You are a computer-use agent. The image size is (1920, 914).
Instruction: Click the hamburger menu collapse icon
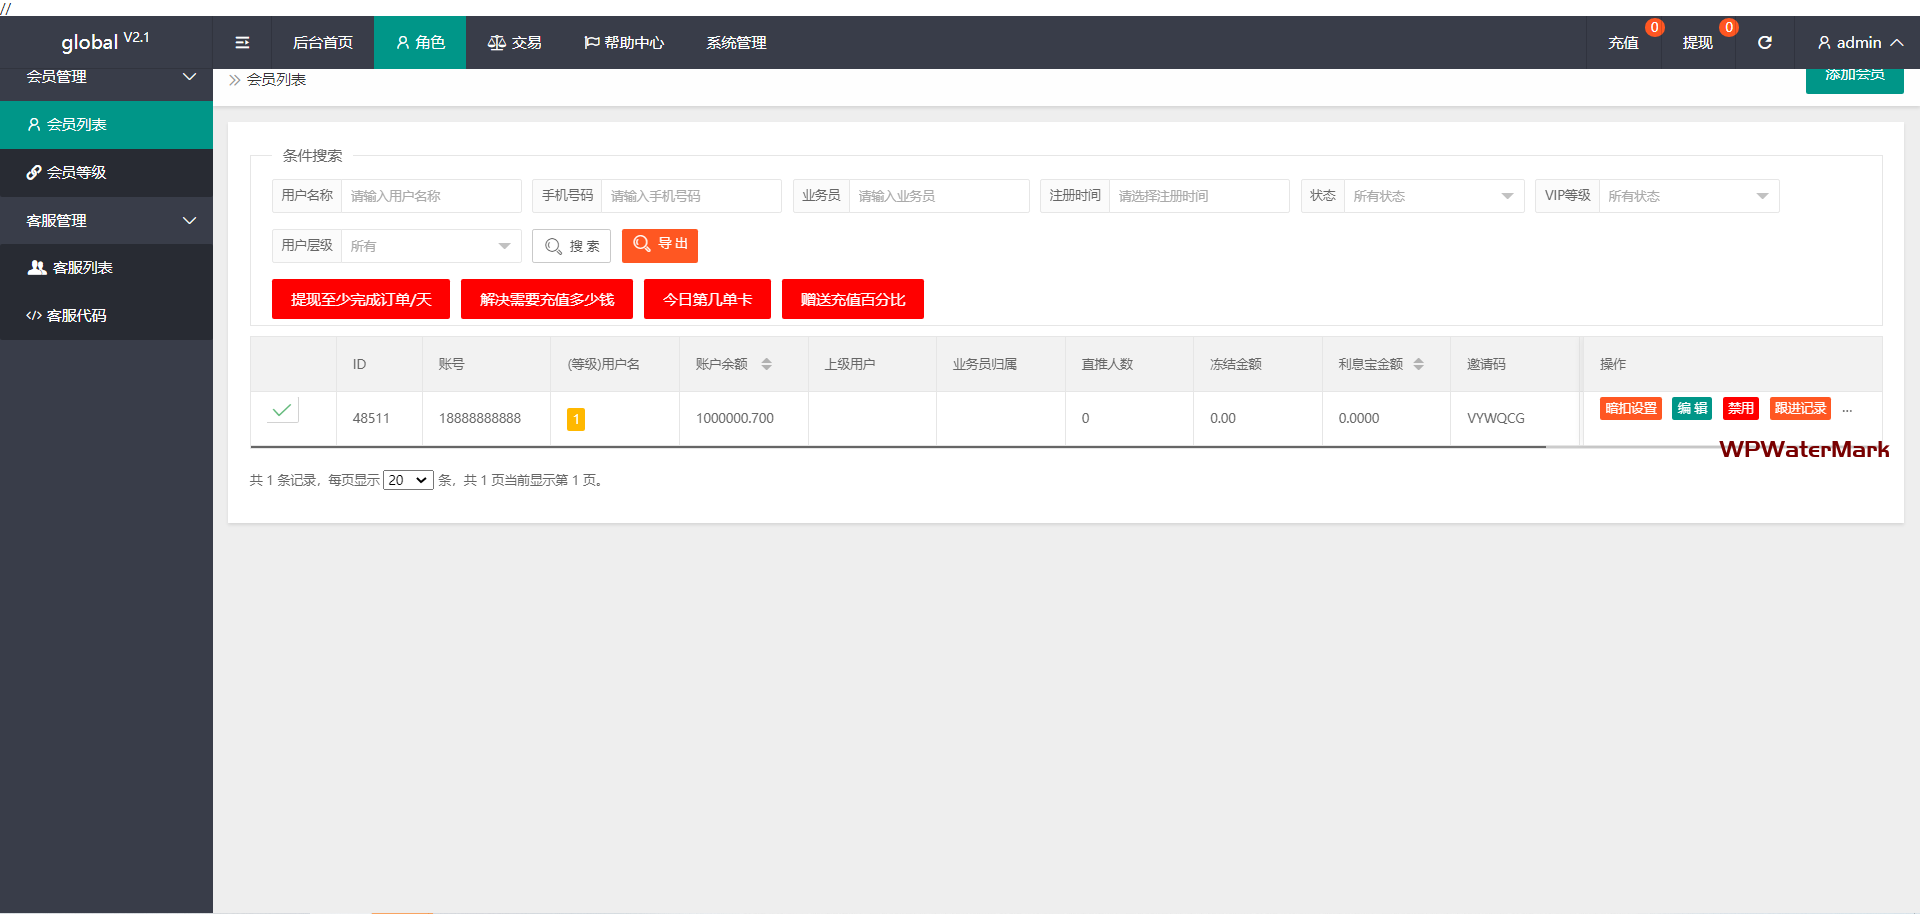[242, 43]
